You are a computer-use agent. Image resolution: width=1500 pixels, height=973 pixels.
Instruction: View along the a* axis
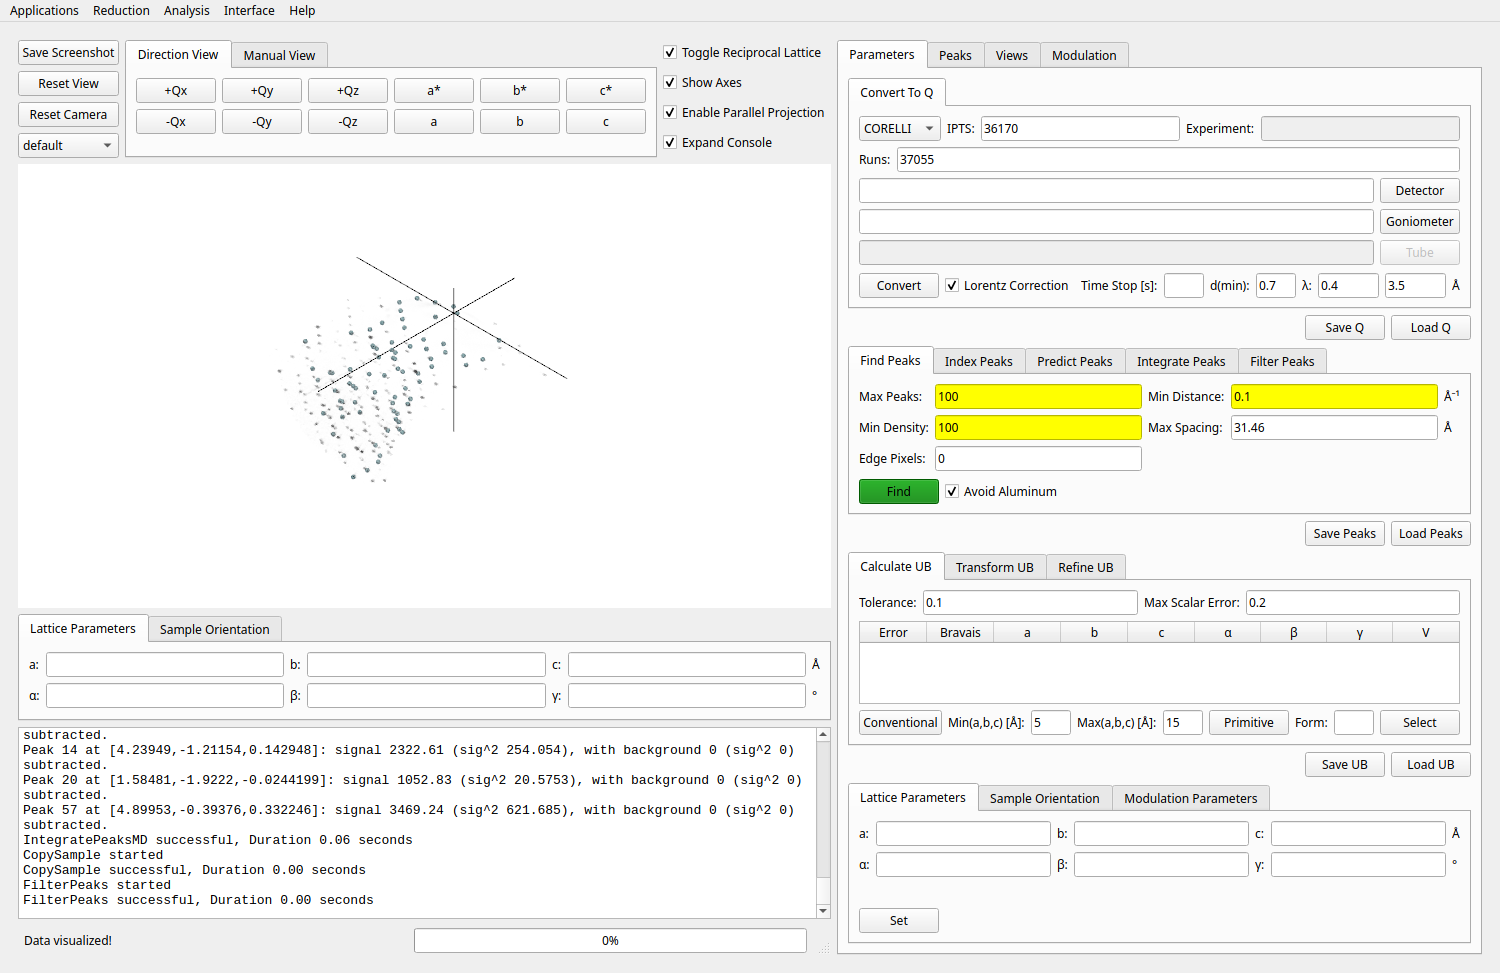pos(434,90)
